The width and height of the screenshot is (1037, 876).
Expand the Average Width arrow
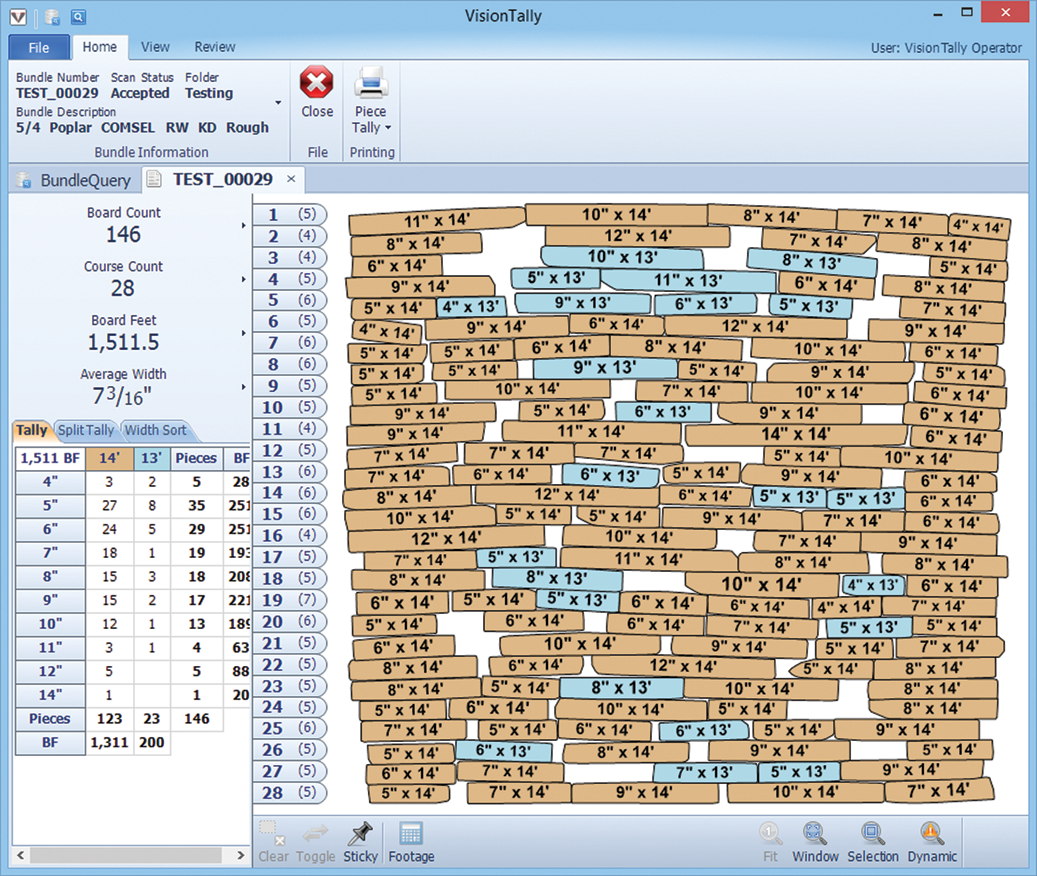[243, 387]
